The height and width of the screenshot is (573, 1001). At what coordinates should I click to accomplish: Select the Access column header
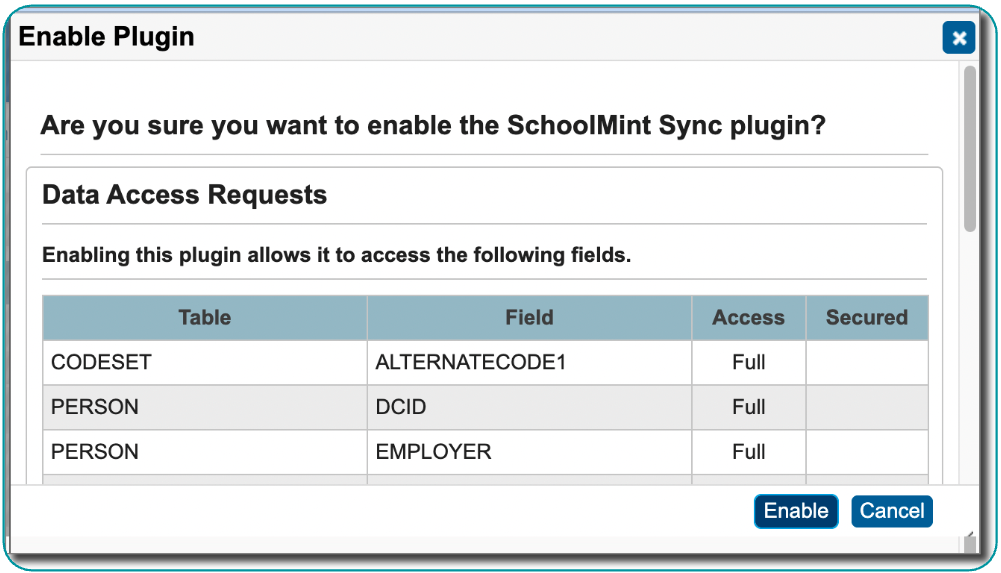(748, 318)
